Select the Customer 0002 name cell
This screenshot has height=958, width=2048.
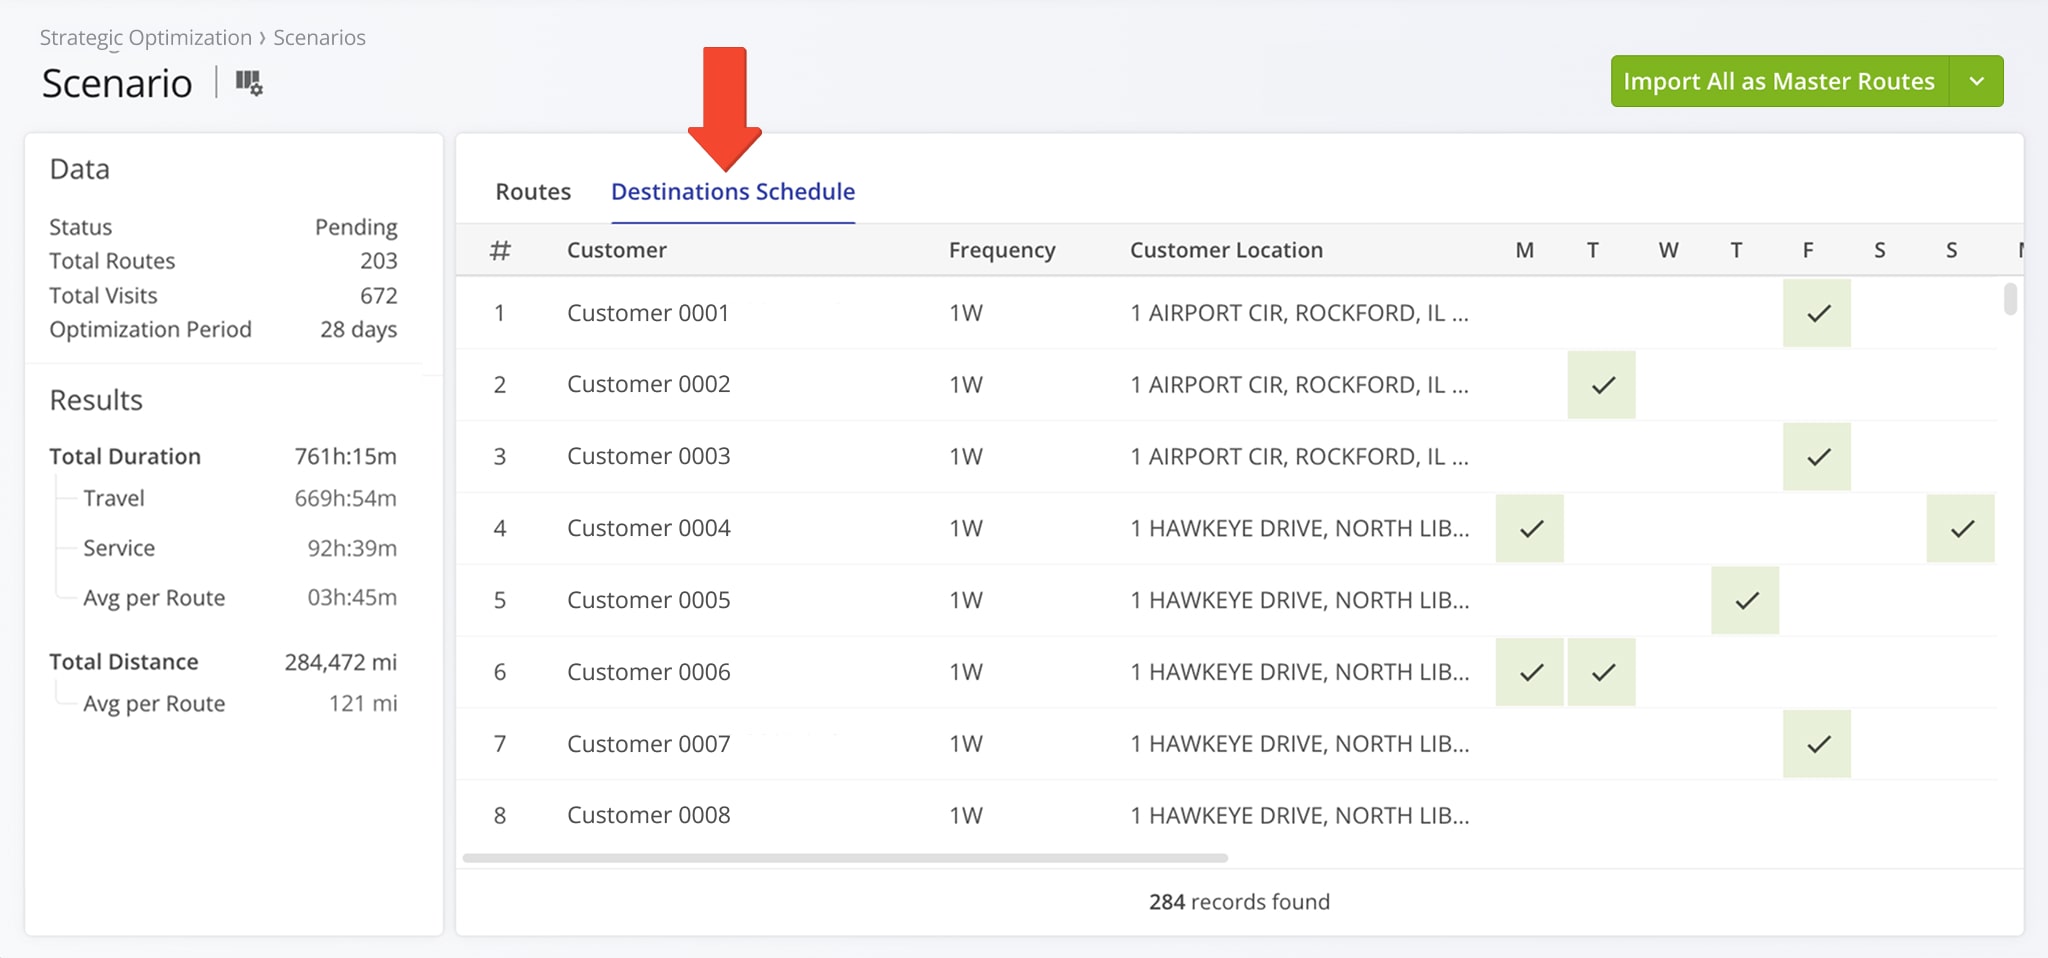coord(649,384)
